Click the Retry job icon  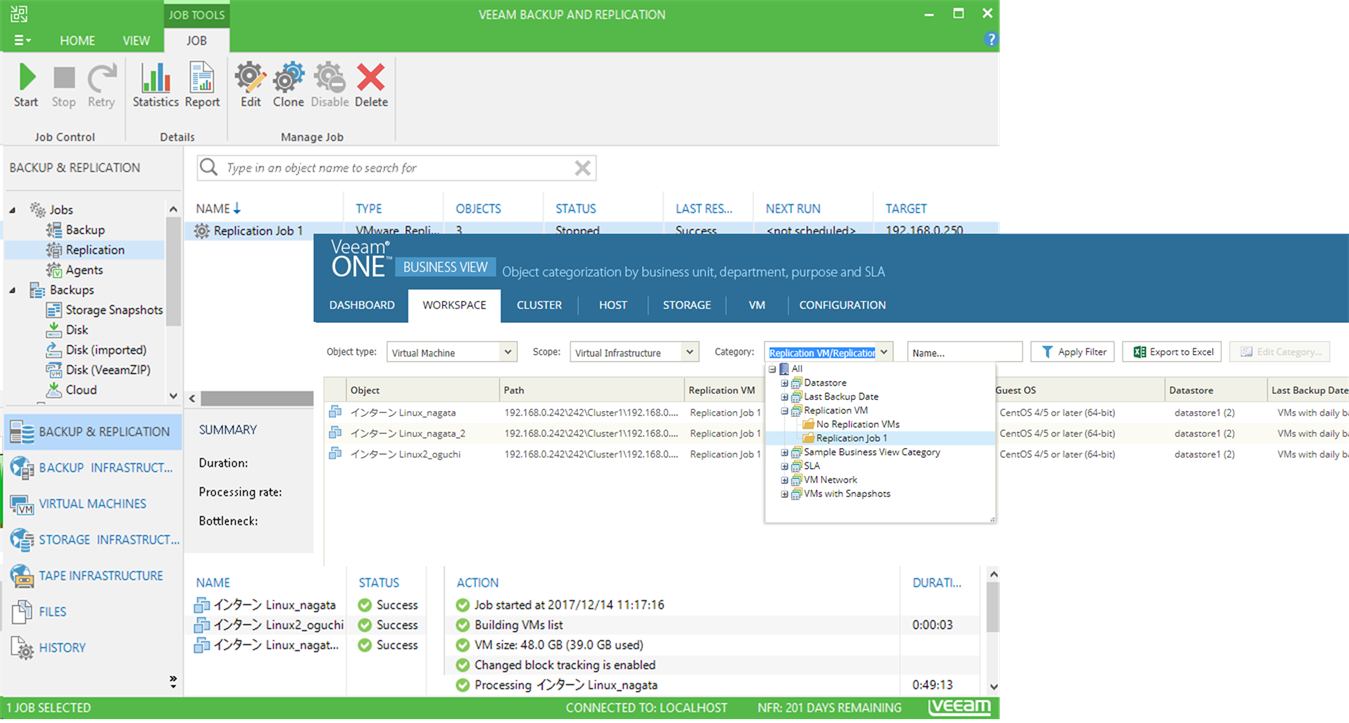pyautogui.click(x=101, y=85)
